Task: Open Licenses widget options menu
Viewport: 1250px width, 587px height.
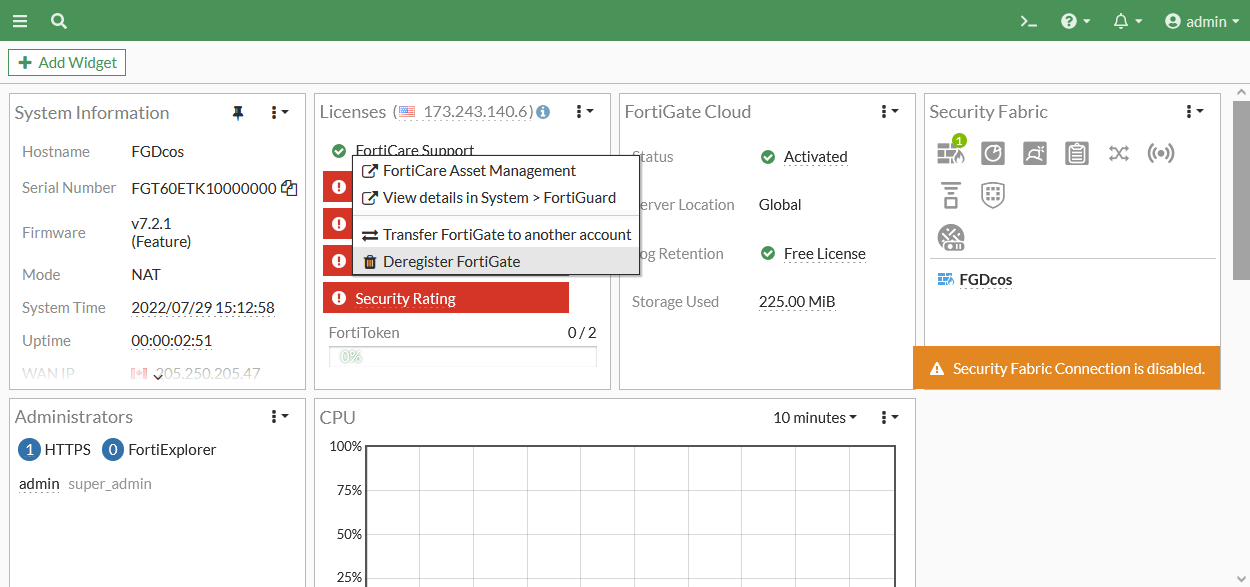Action: (584, 111)
